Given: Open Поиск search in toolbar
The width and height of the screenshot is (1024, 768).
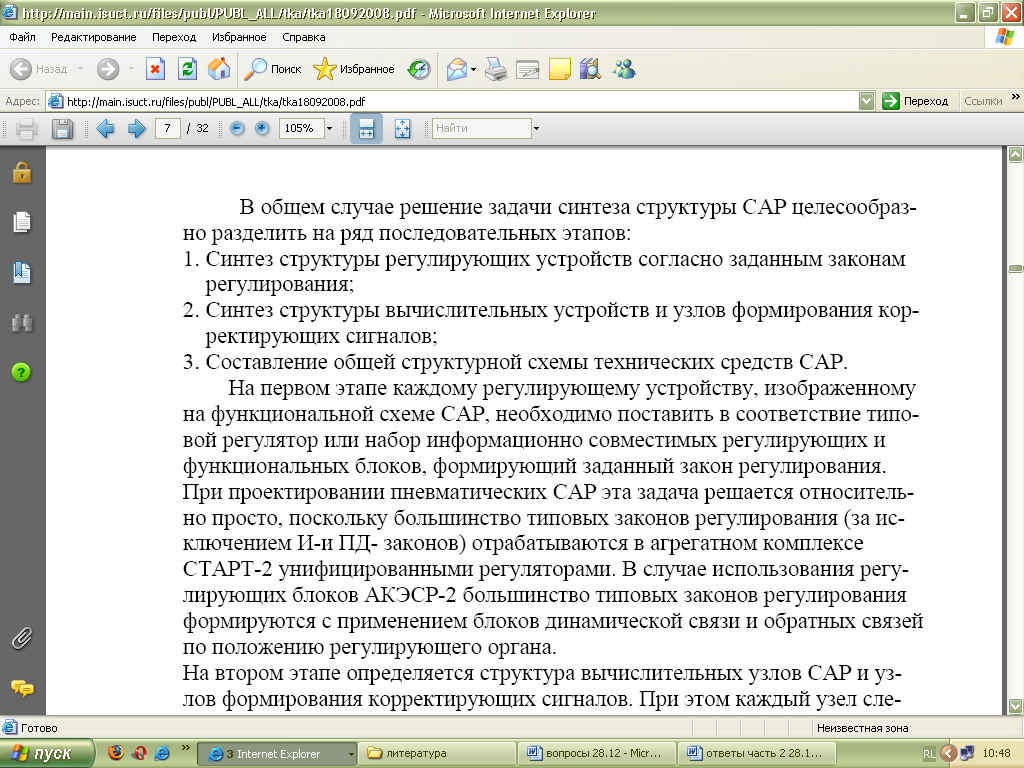Looking at the screenshot, I should (x=273, y=69).
